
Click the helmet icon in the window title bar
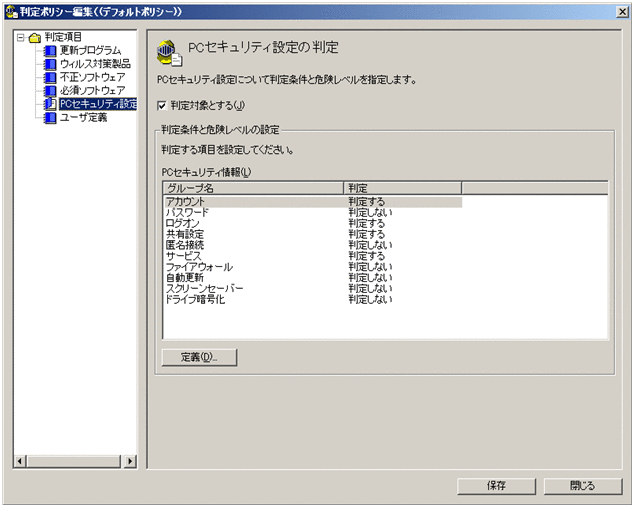coord(11,12)
